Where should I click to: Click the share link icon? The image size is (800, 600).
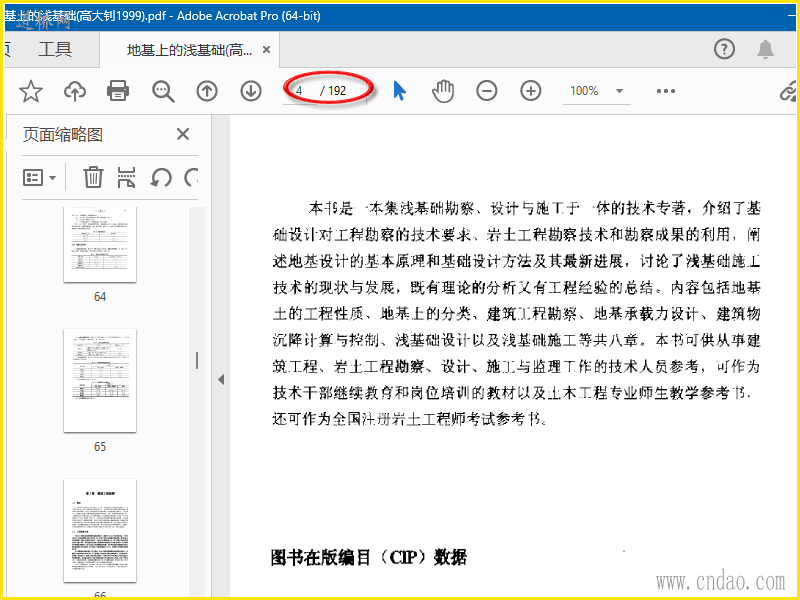(788, 91)
